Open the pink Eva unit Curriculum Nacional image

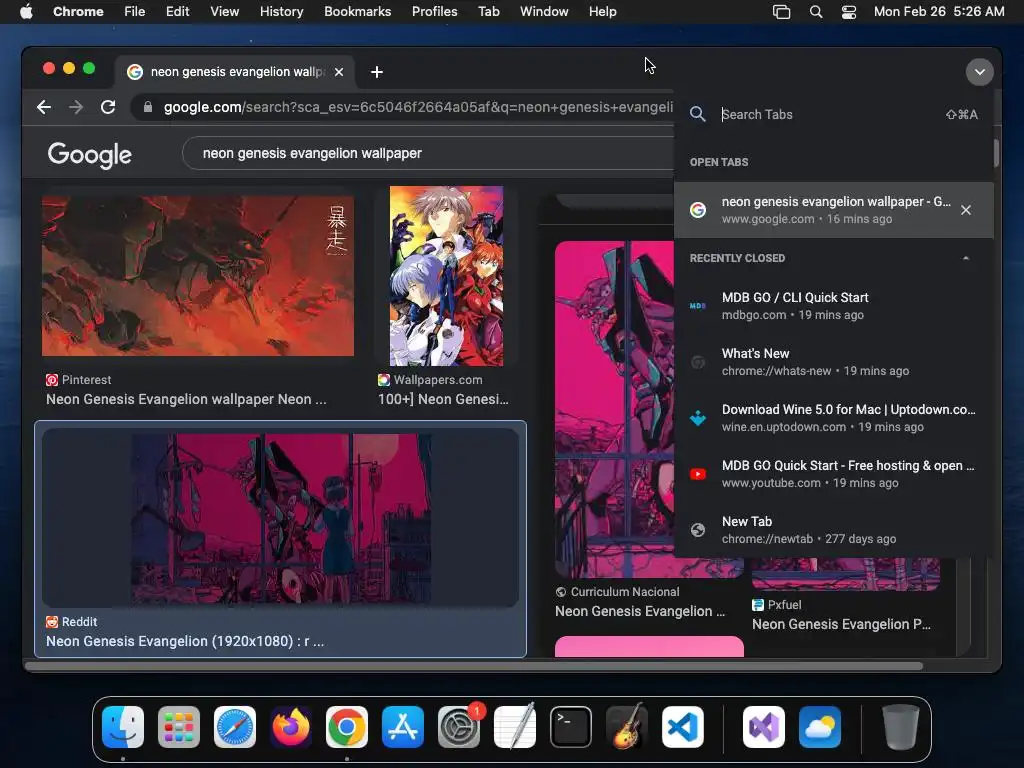(x=615, y=409)
